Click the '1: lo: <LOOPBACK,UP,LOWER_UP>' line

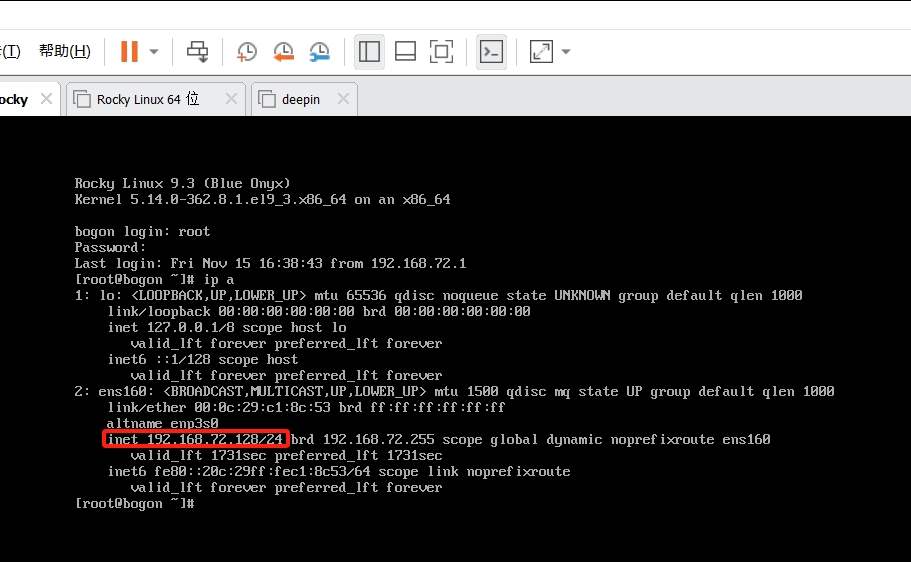coord(439,296)
